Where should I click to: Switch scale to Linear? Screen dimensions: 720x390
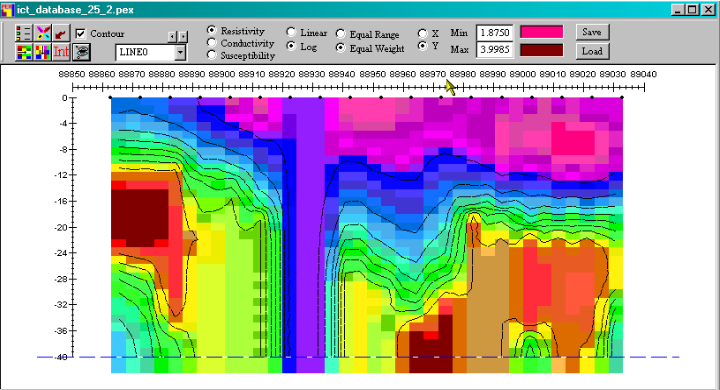point(291,32)
